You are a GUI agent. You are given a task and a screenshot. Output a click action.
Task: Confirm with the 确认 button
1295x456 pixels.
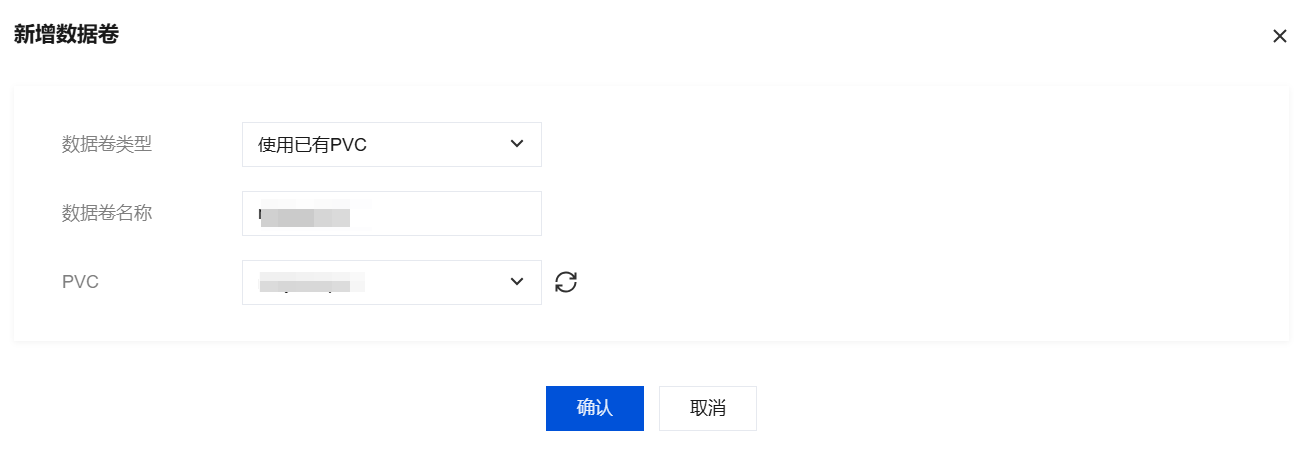point(595,408)
